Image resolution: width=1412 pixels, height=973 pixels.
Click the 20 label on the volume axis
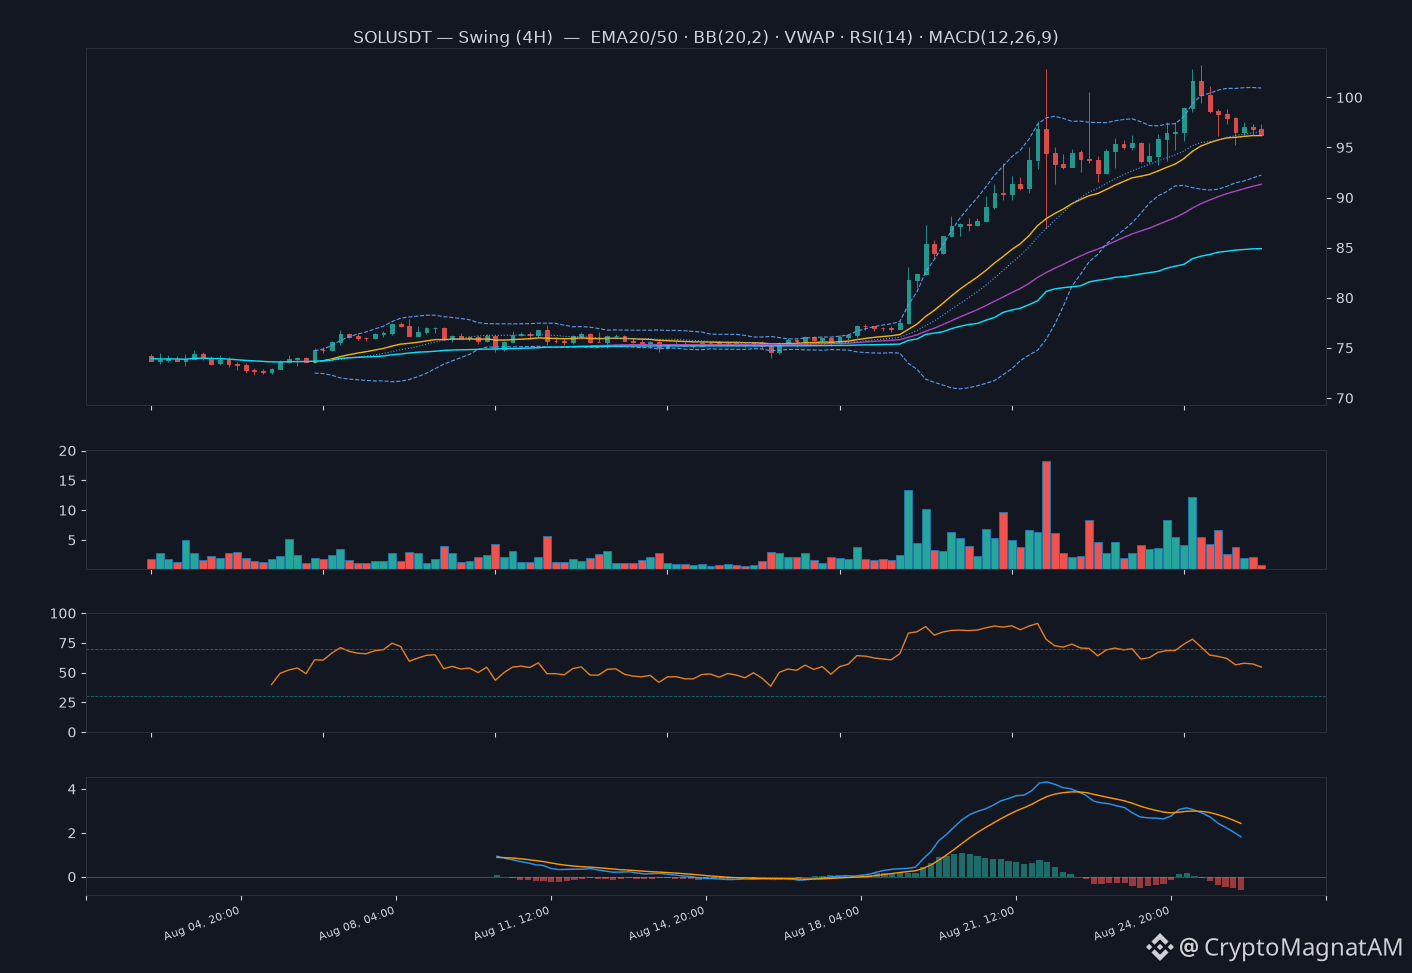point(67,451)
